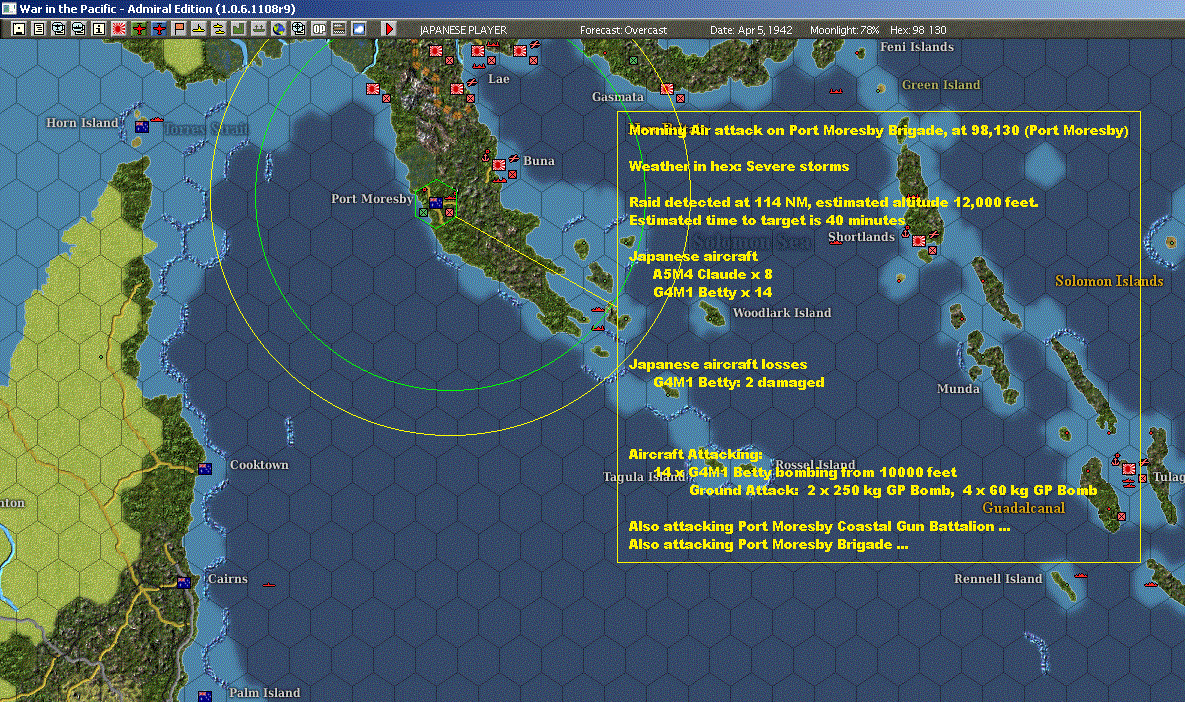Select the Australian flag at Palm Island
The height and width of the screenshot is (702, 1185).
click(205, 696)
